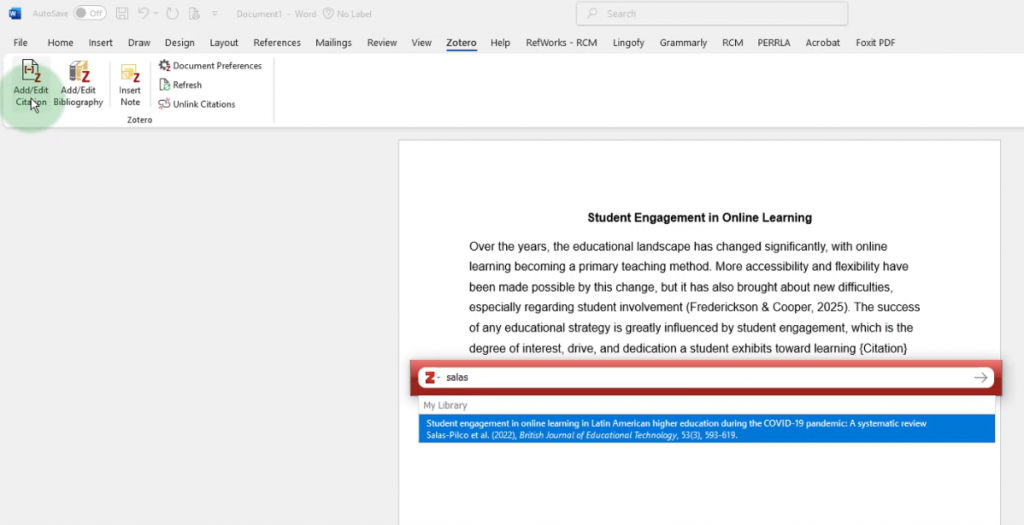Open the Grammarly ribbon tab
Image resolution: width=1024 pixels, height=525 pixels.
pyautogui.click(x=684, y=43)
